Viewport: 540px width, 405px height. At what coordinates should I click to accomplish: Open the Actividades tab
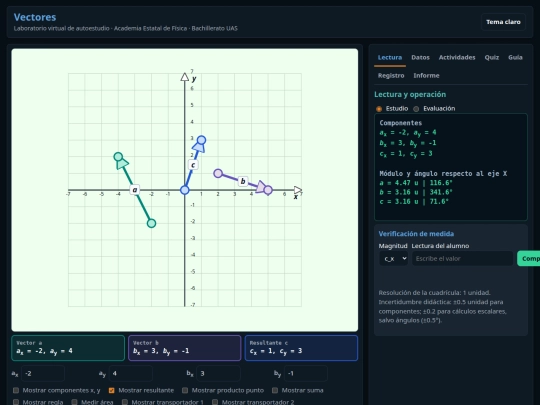pos(457,58)
